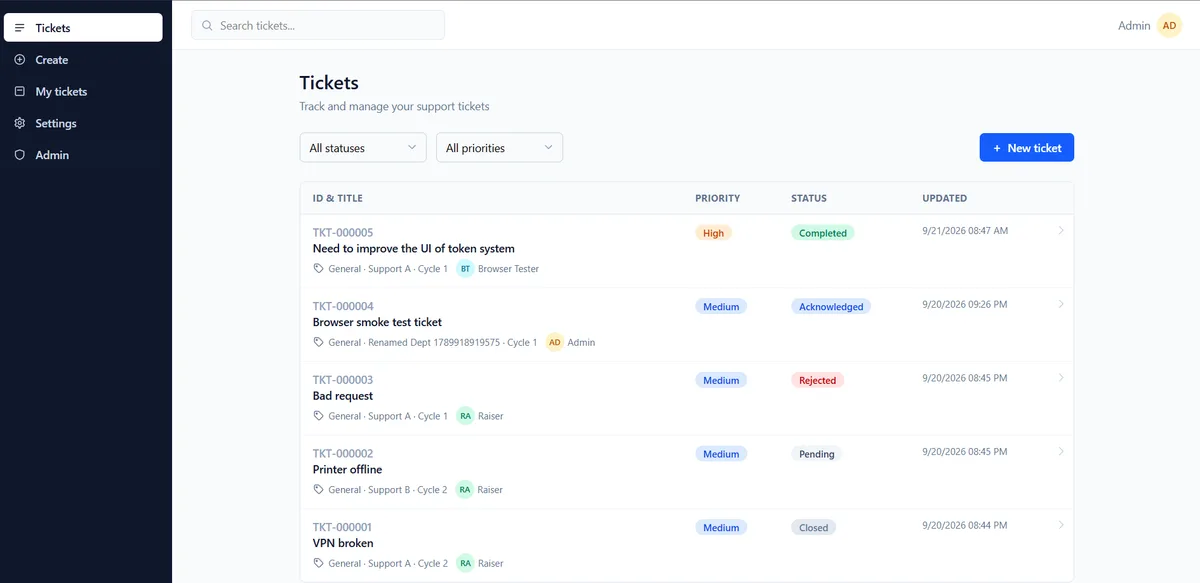Click the Tickets list icon in sidebar
The width and height of the screenshot is (1200, 583).
20,28
